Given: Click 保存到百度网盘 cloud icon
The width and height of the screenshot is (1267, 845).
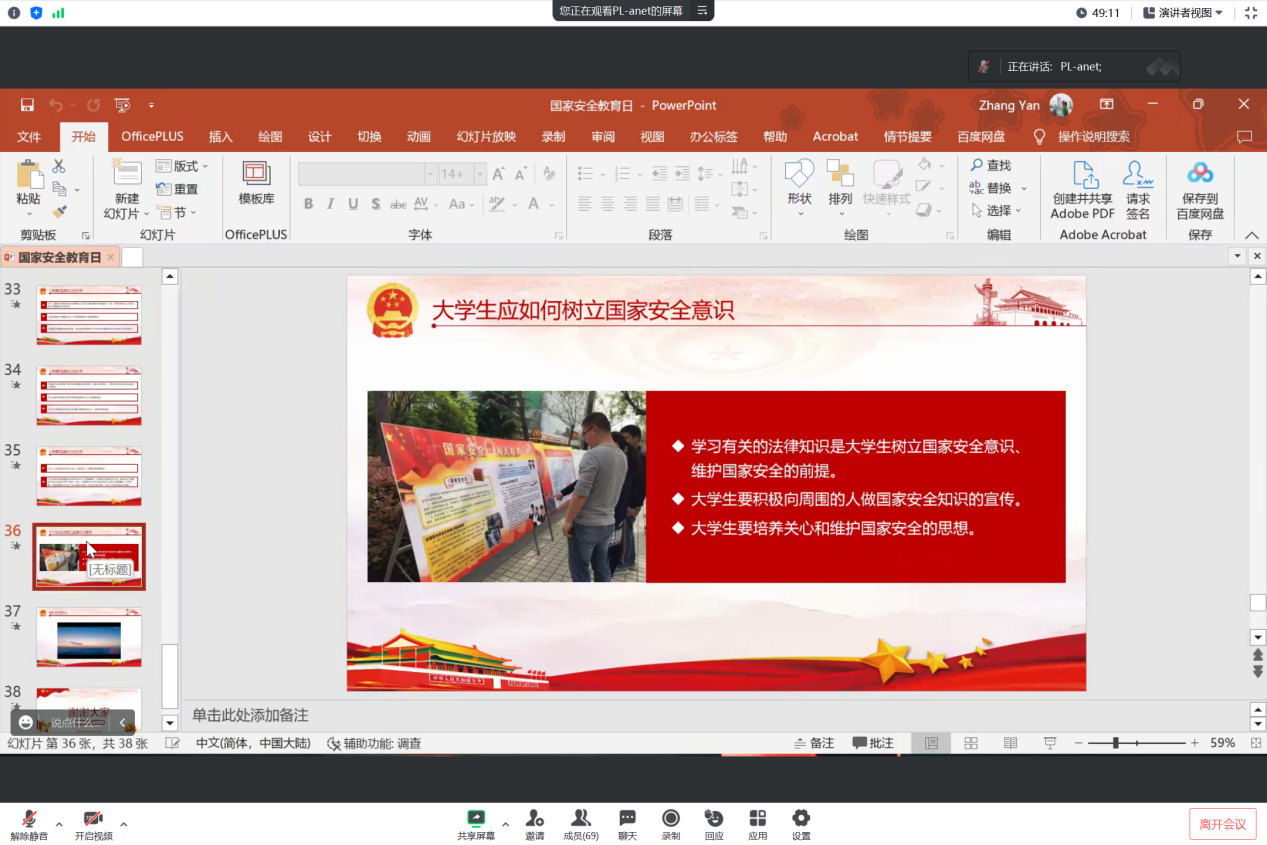Looking at the screenshot, I should tap(1200, 190).
